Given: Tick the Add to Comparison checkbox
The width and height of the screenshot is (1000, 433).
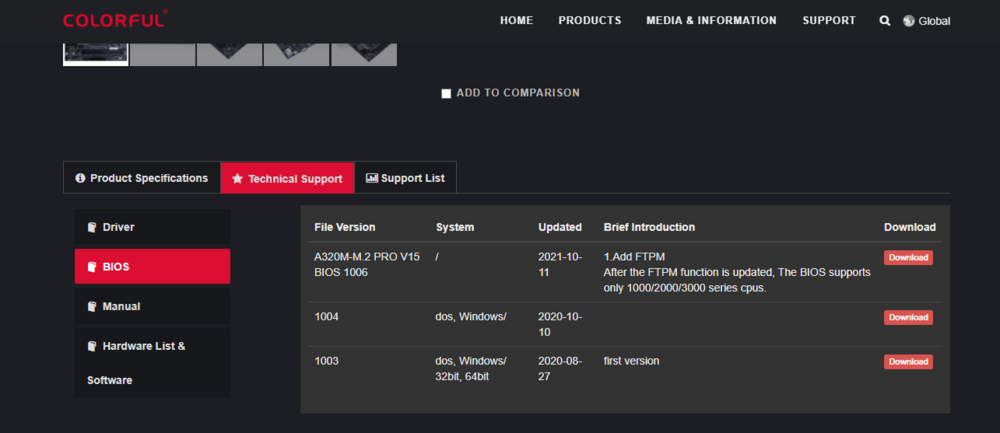Looking at the screenshot, I should 446,93.
